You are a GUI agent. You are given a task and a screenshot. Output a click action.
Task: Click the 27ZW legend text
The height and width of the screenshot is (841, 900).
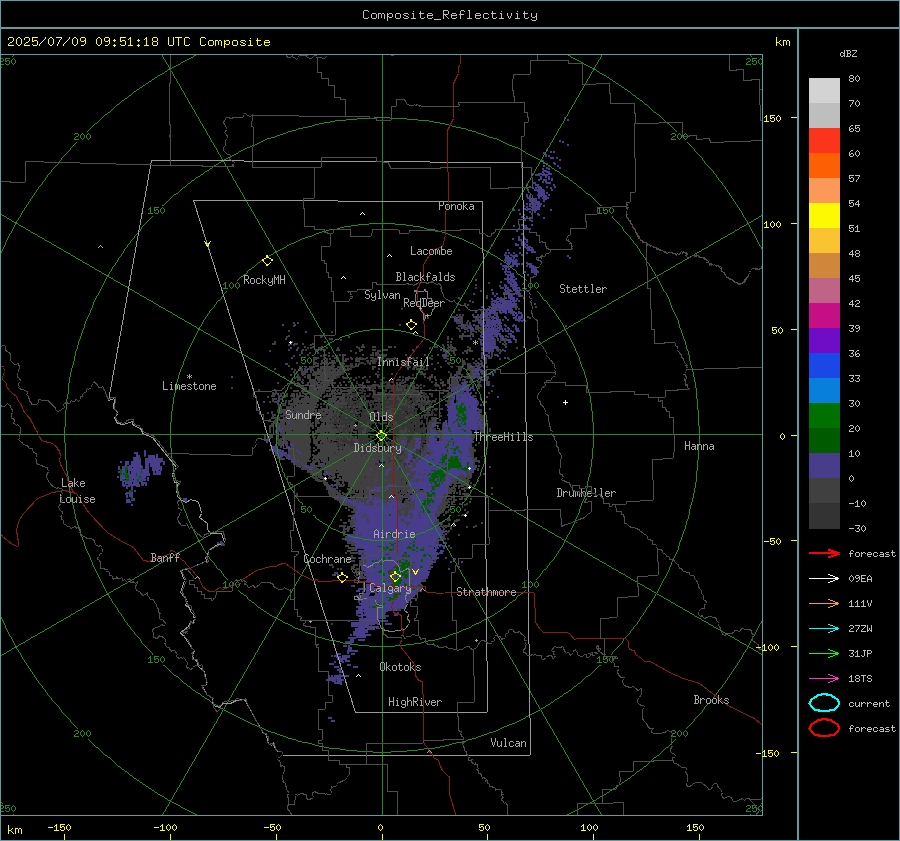pos(860,629)
